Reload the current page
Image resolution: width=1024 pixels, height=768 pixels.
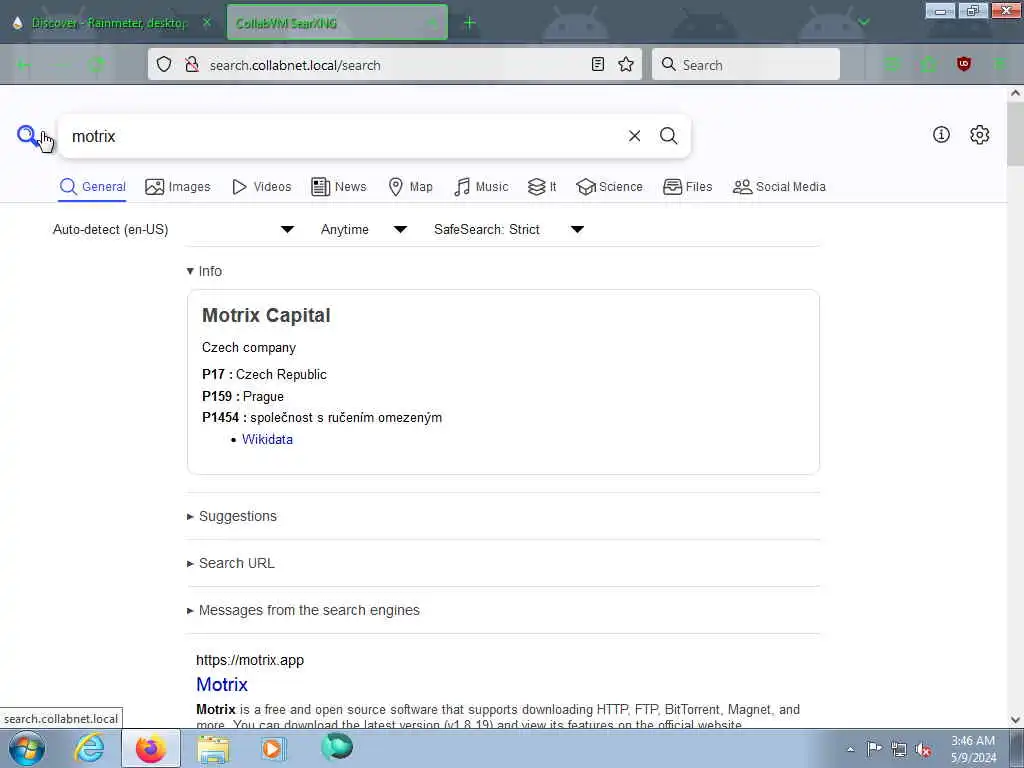point(97,64)
